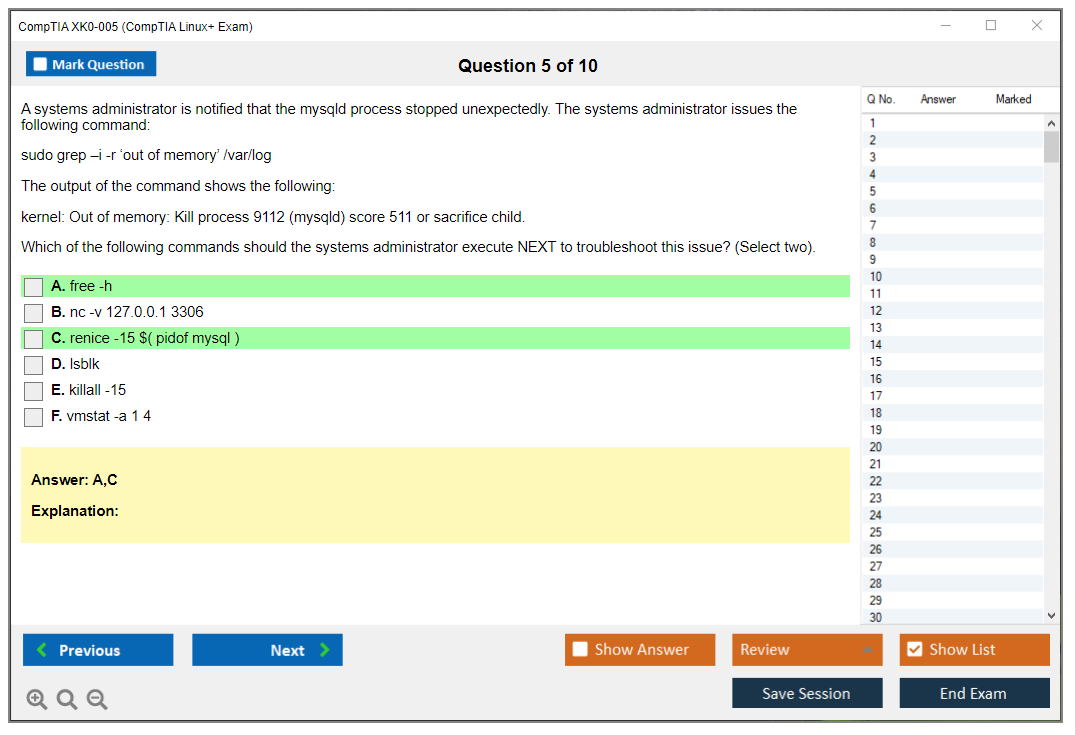Select checkbox for option C renice
The image size is (1075, 735).
pos(34,339)
